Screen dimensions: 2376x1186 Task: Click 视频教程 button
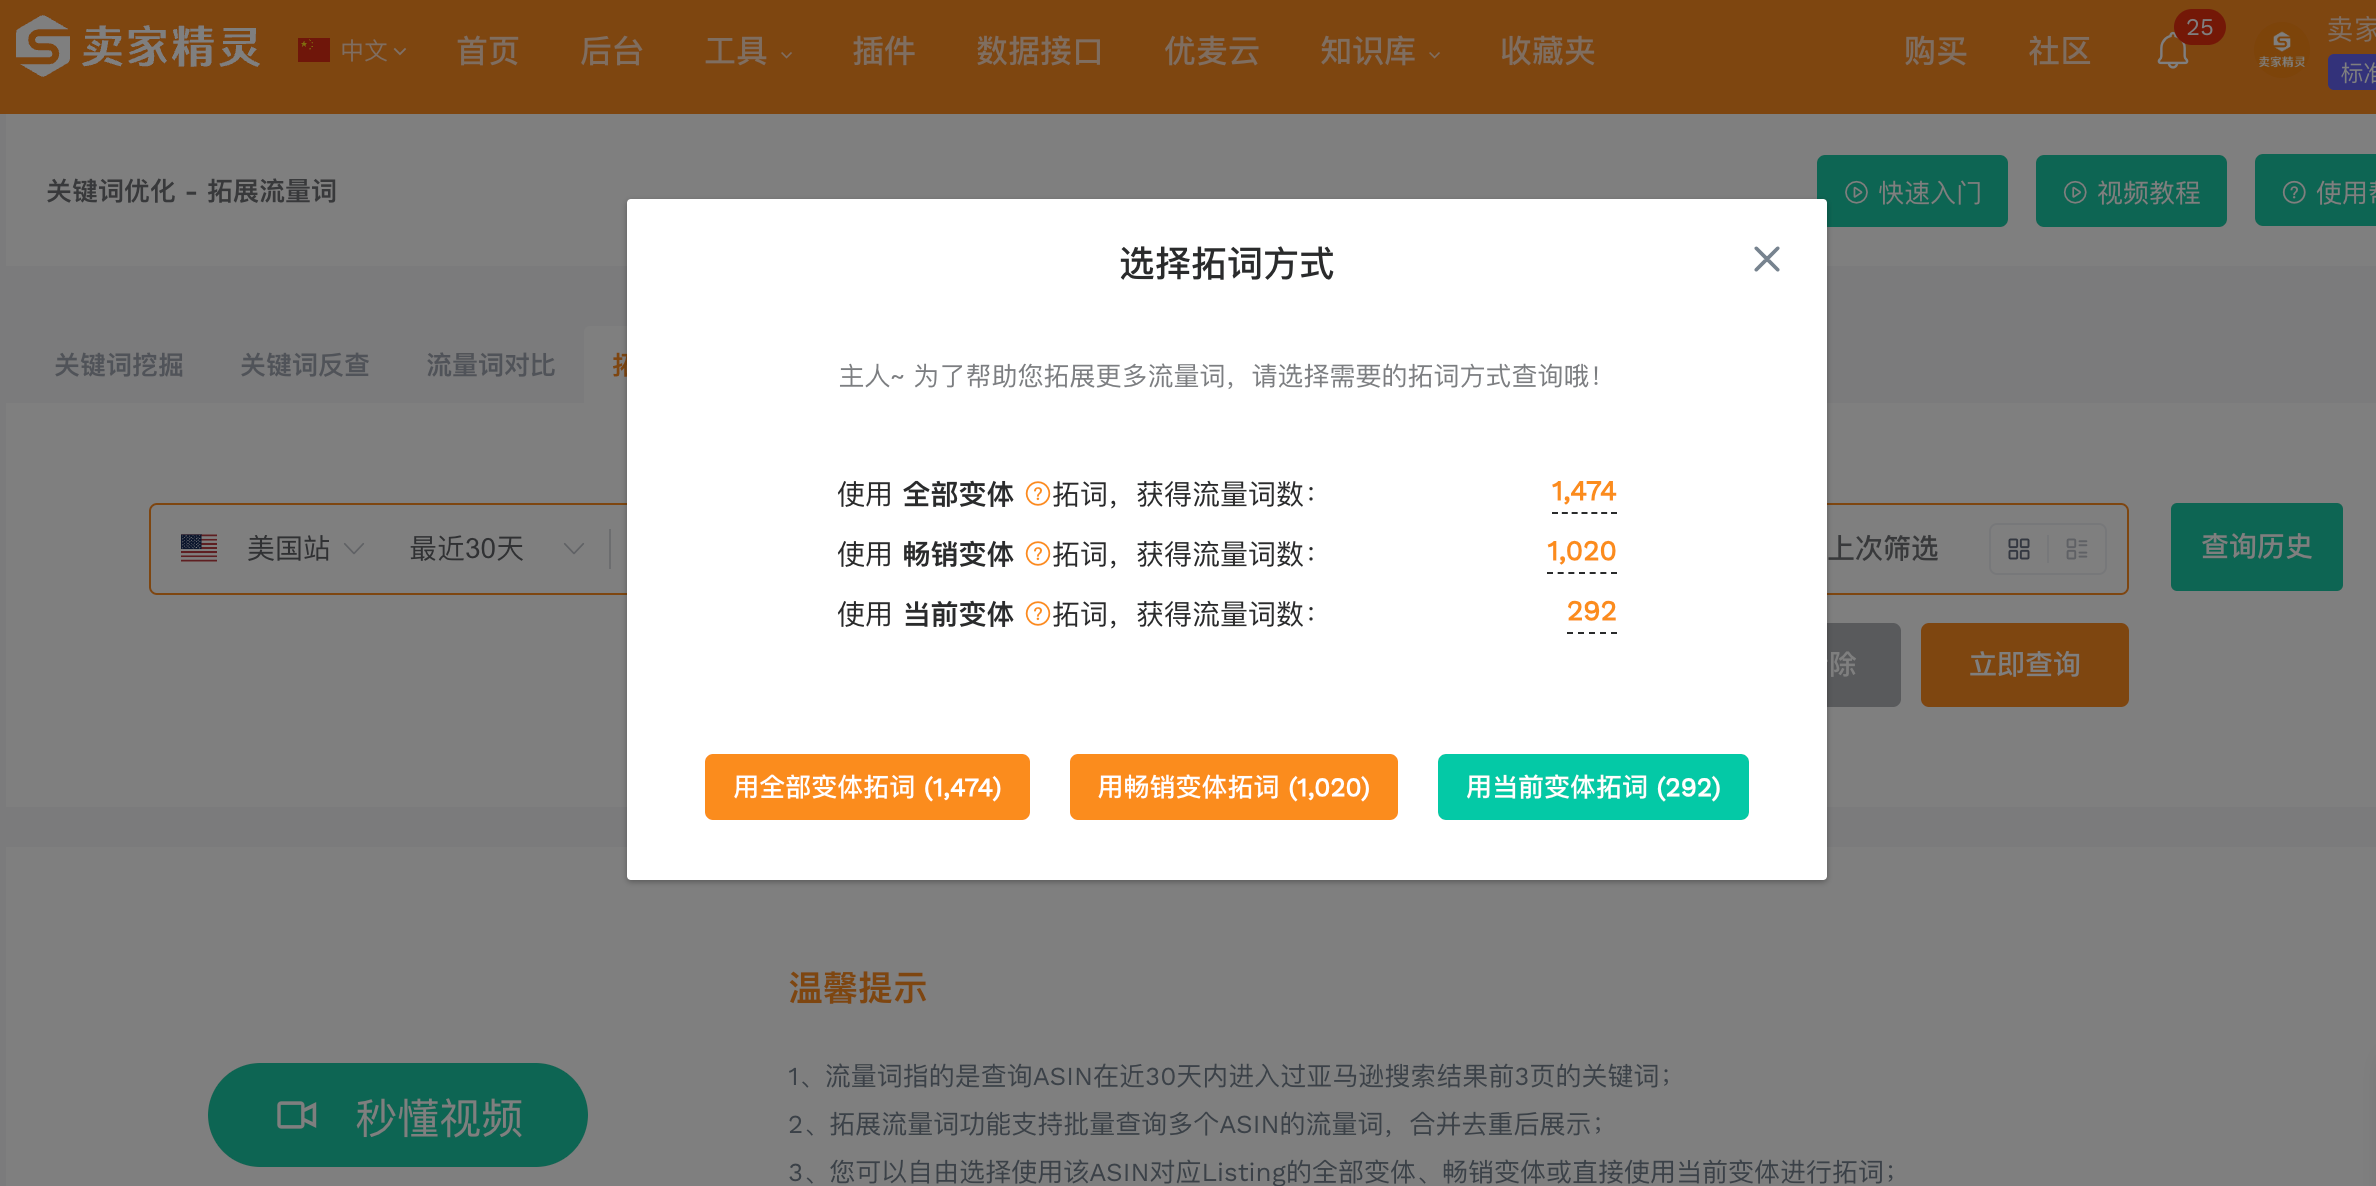(x=2131, y=191)
